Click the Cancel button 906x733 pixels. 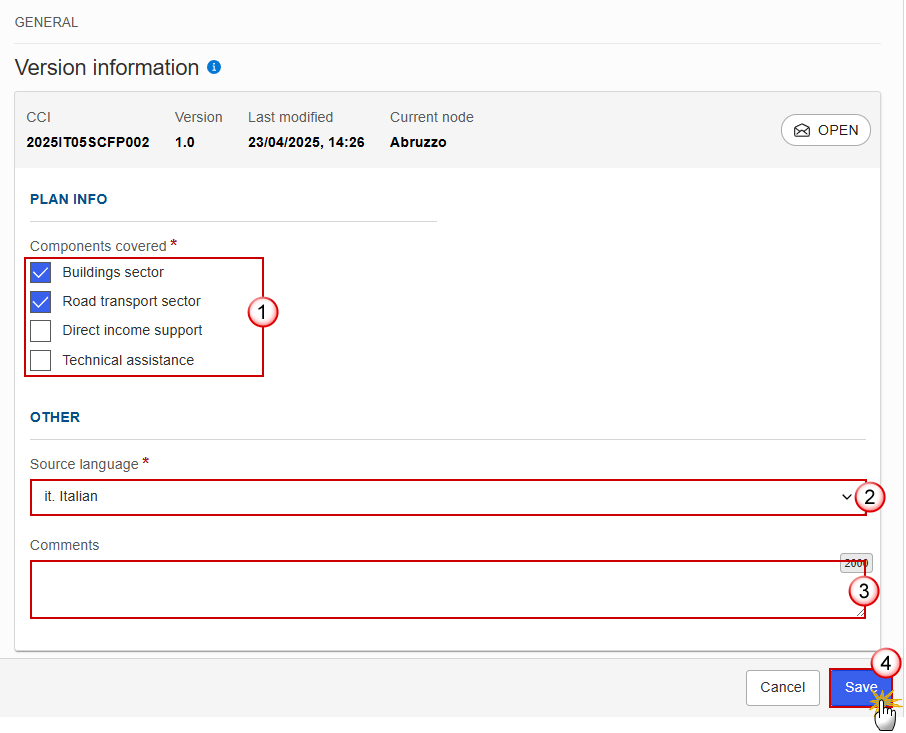(x=782, y=687)
